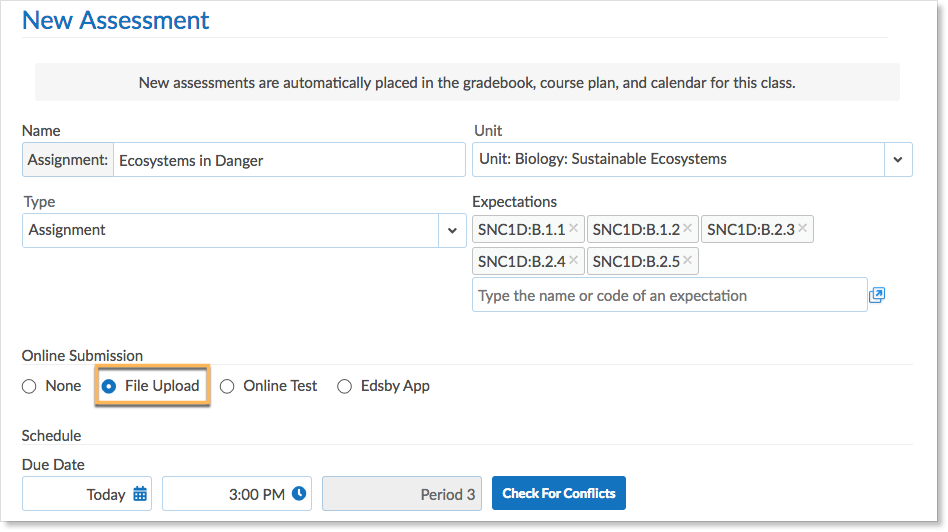Remove the SNC1D:B.2.5 expectation tag
This screenshot has width=948, height=532.
click(x=687, y=261)
